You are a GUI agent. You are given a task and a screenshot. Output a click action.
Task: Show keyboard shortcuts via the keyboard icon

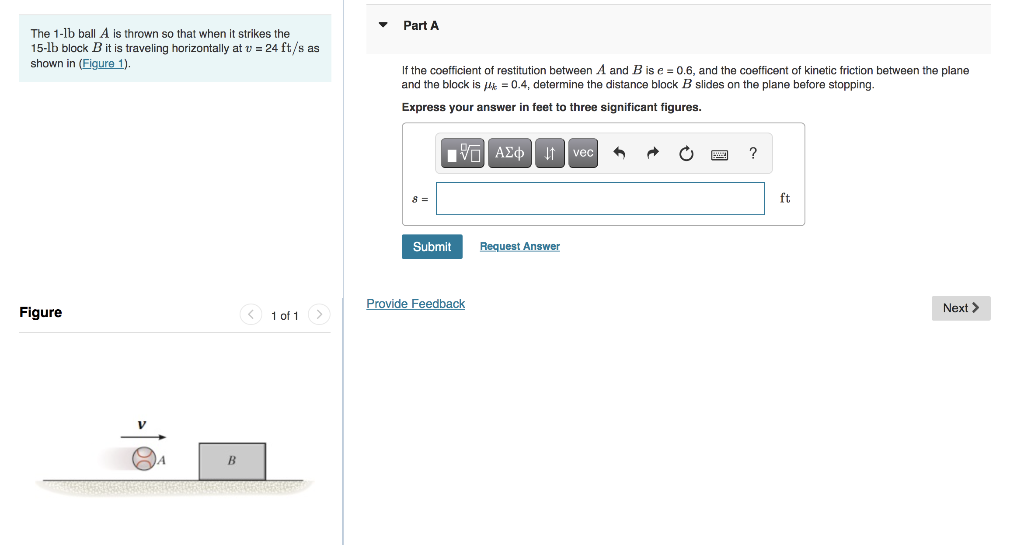(719, 155)
